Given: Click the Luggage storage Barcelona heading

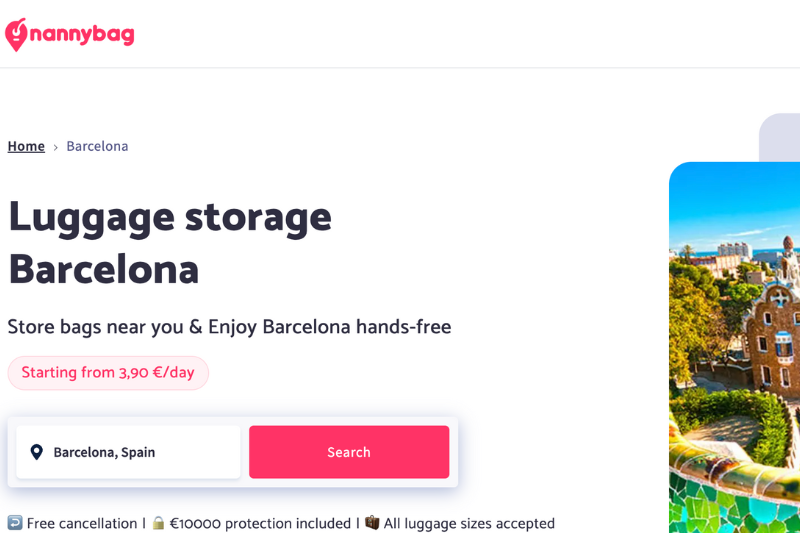Looking at the screenshot, I should click(170, 243).
